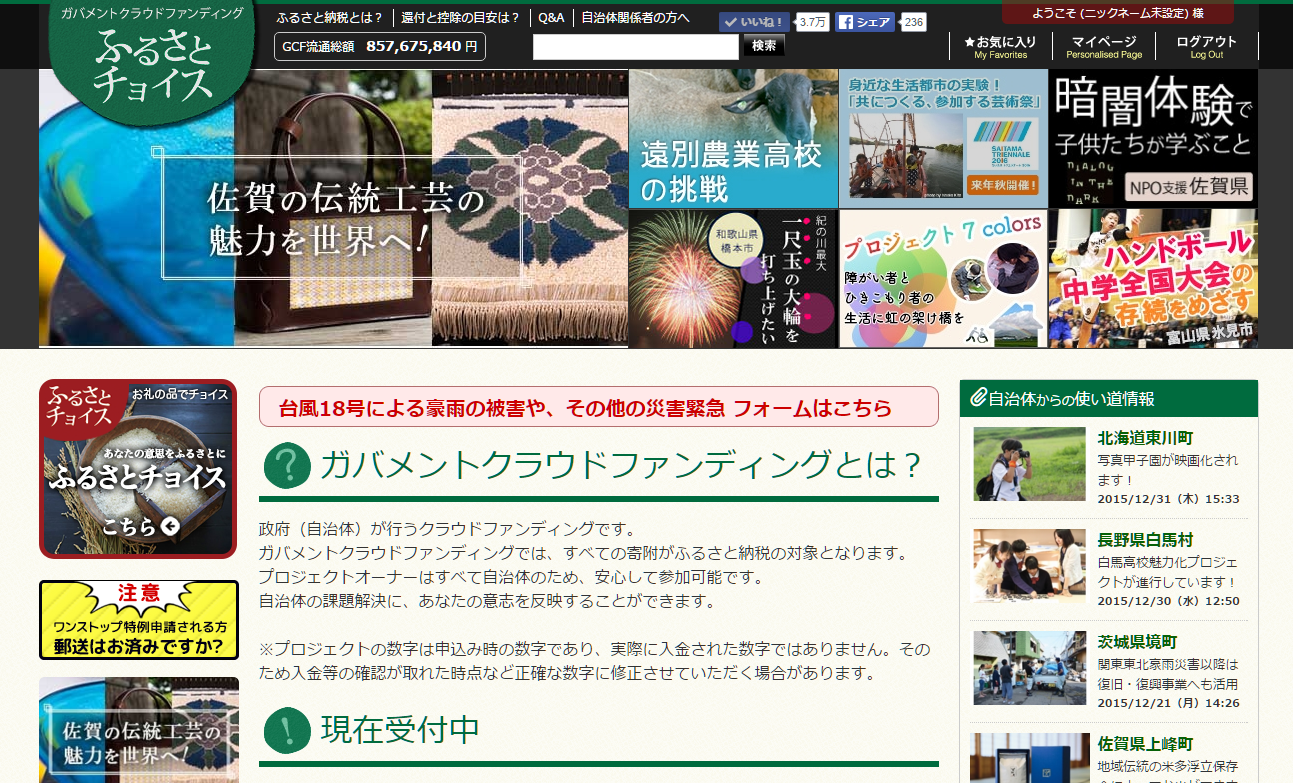This screenshot has height=783, width=1293.
Task: Click the 検索 search button
Action: (x=764, y=46)
